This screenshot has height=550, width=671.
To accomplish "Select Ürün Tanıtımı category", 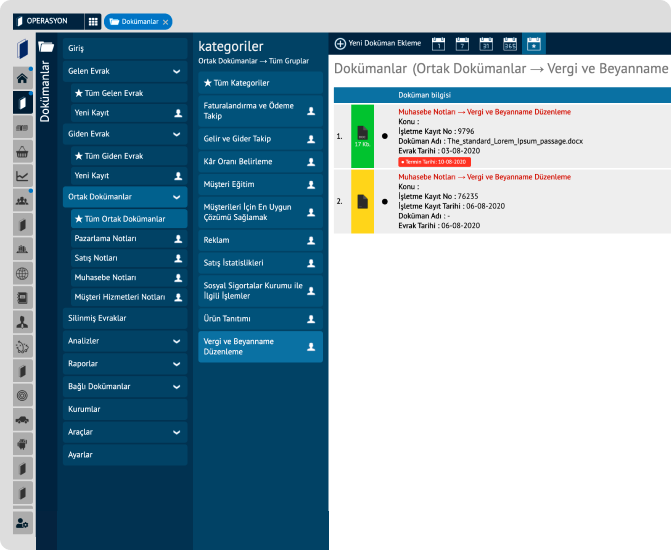I will 260,319.
